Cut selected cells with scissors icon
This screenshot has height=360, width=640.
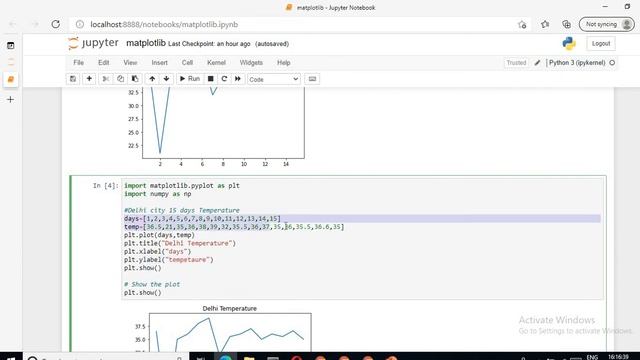pos(106,79)
